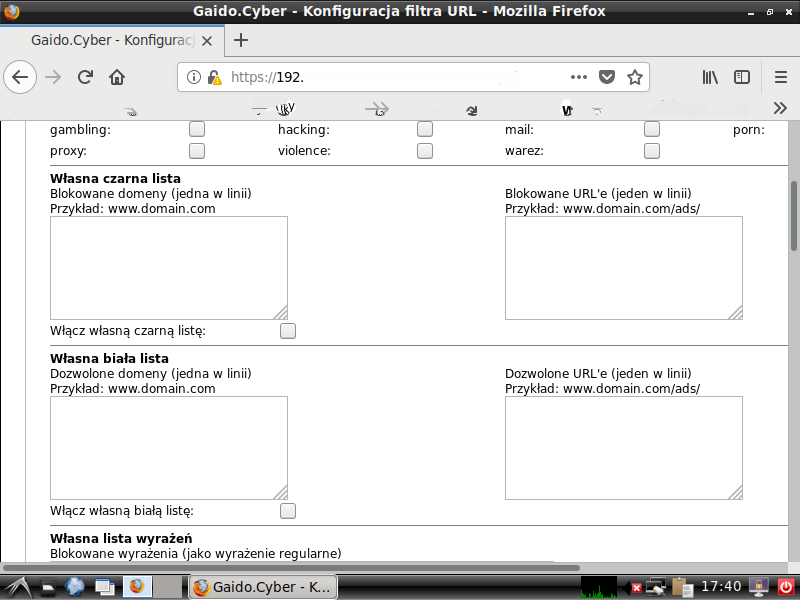The image size is (800, 600).
Task: Toggle the sidebar view icon
Action: point(742,77)
